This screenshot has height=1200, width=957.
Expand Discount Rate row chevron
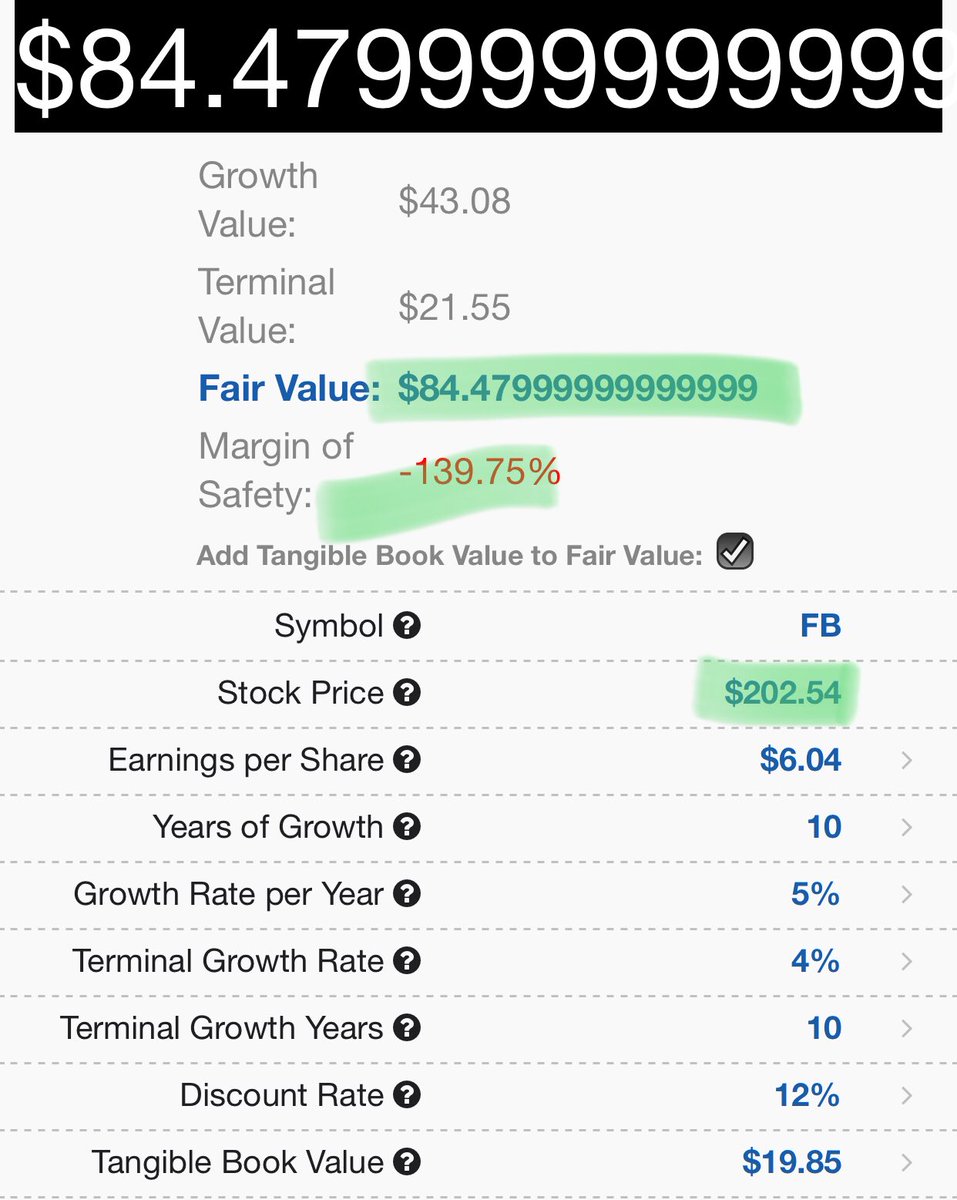pos(906,1095)
